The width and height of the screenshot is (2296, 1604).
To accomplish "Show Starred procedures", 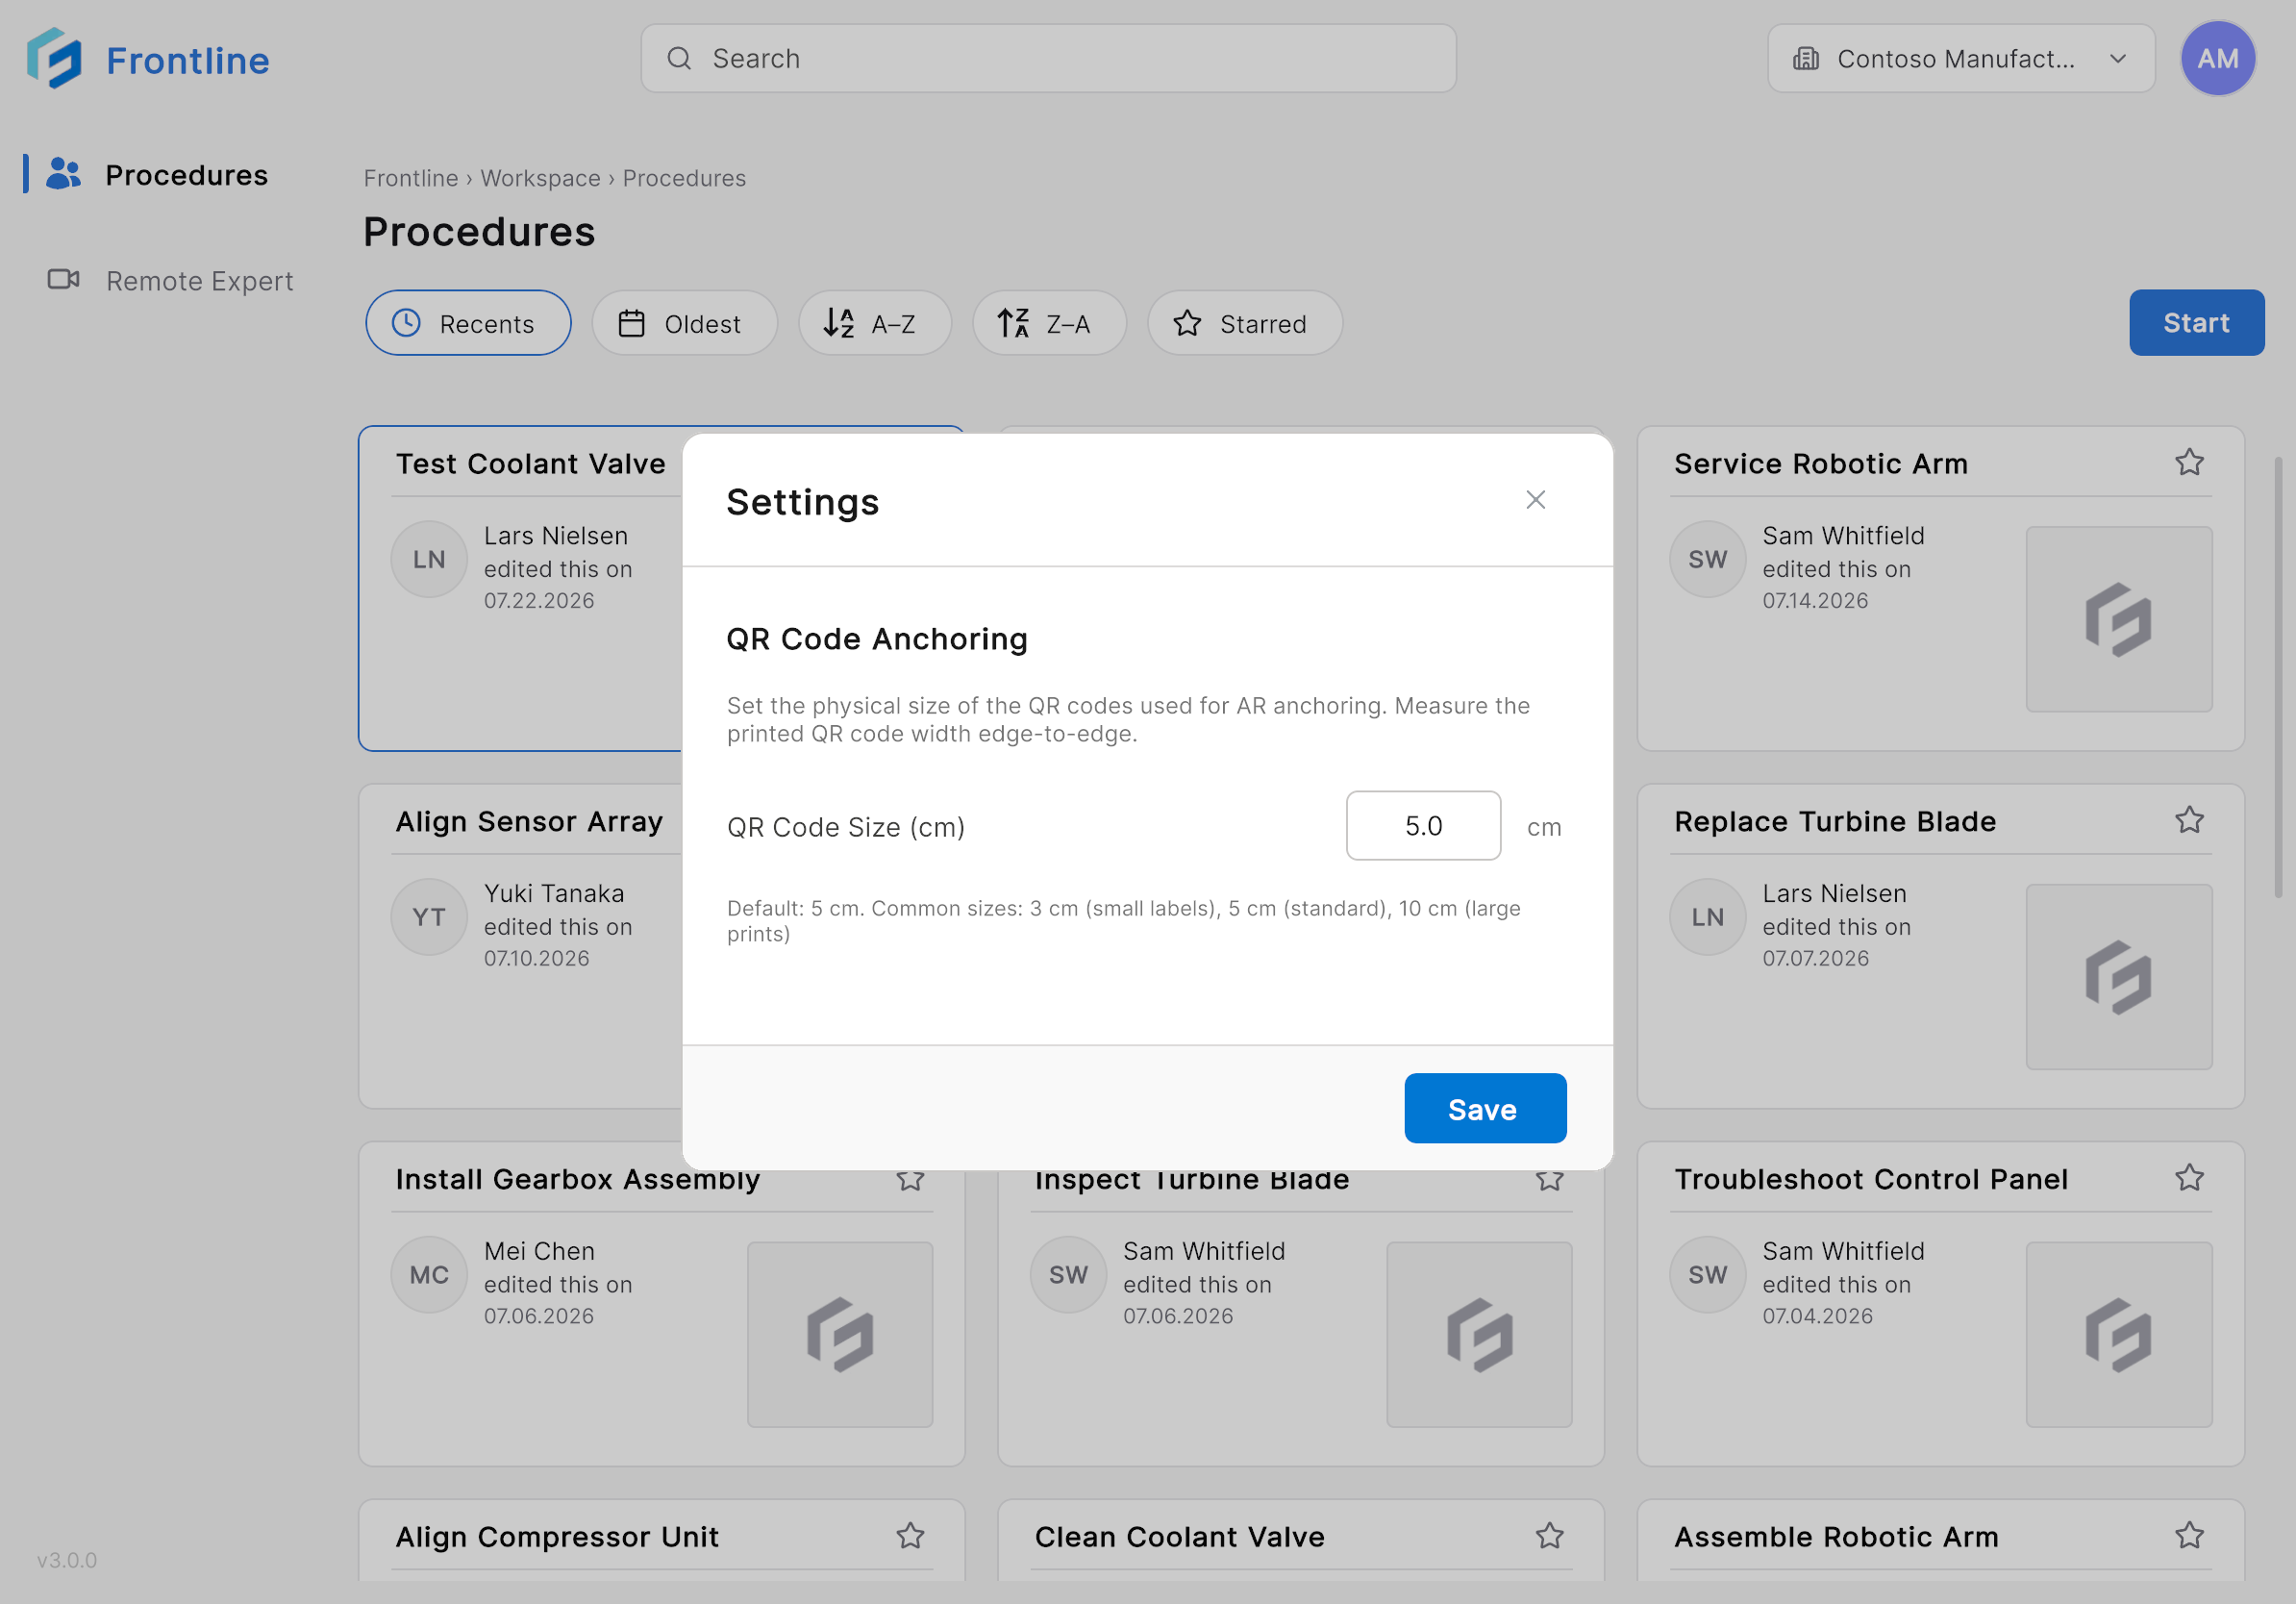I will pyautogui.click(x=1244, y=323).
